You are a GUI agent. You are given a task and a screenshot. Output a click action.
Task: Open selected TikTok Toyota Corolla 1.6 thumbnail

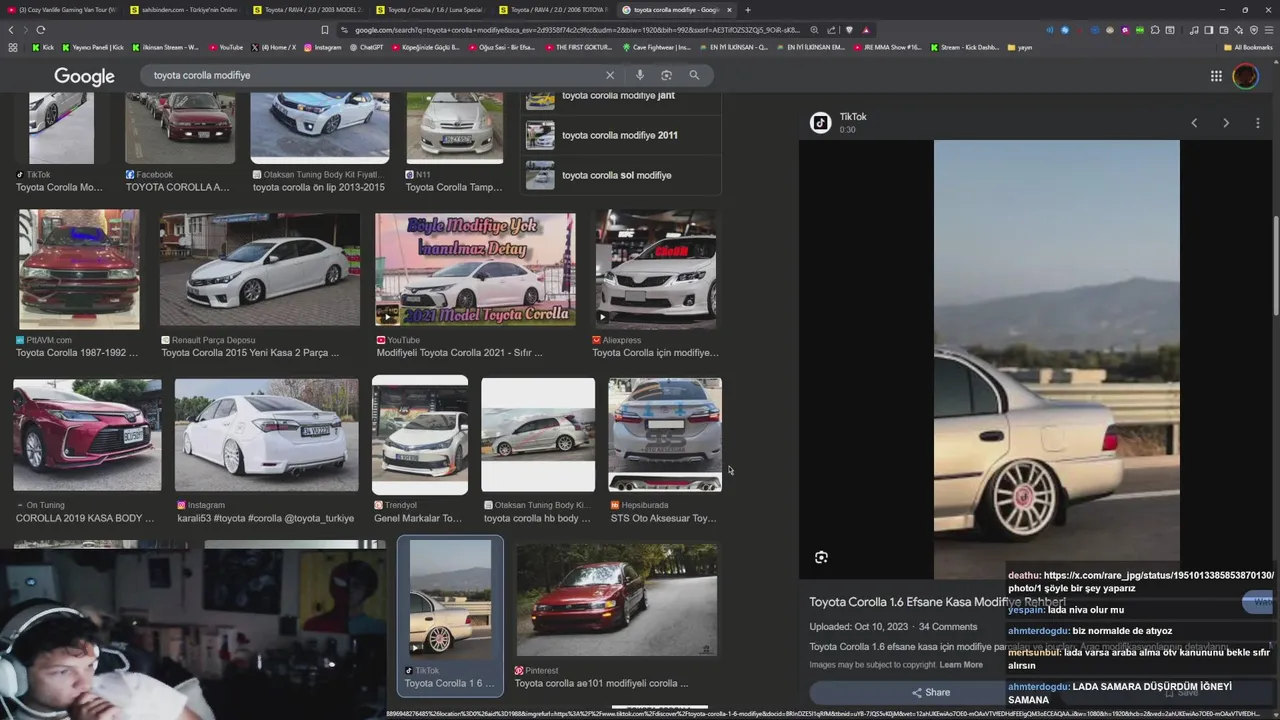(x=450, y=598)
